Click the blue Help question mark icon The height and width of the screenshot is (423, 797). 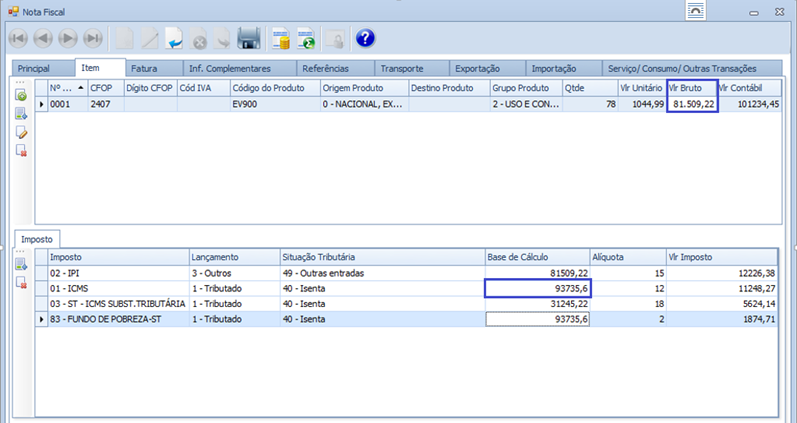(x=365, y=39)
